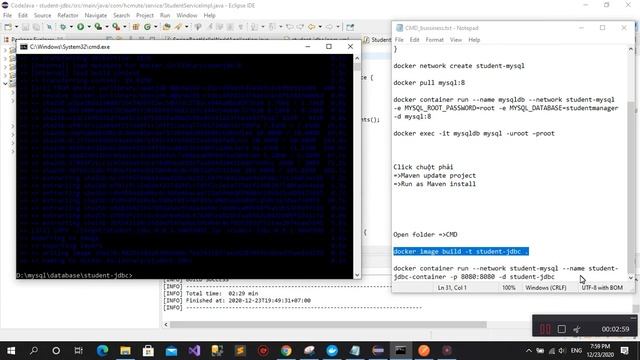The width and height of the screenshot is (640, 360).
Task: Click 'Total time: 02:29 min' console line
Action: tap(222, 293)
